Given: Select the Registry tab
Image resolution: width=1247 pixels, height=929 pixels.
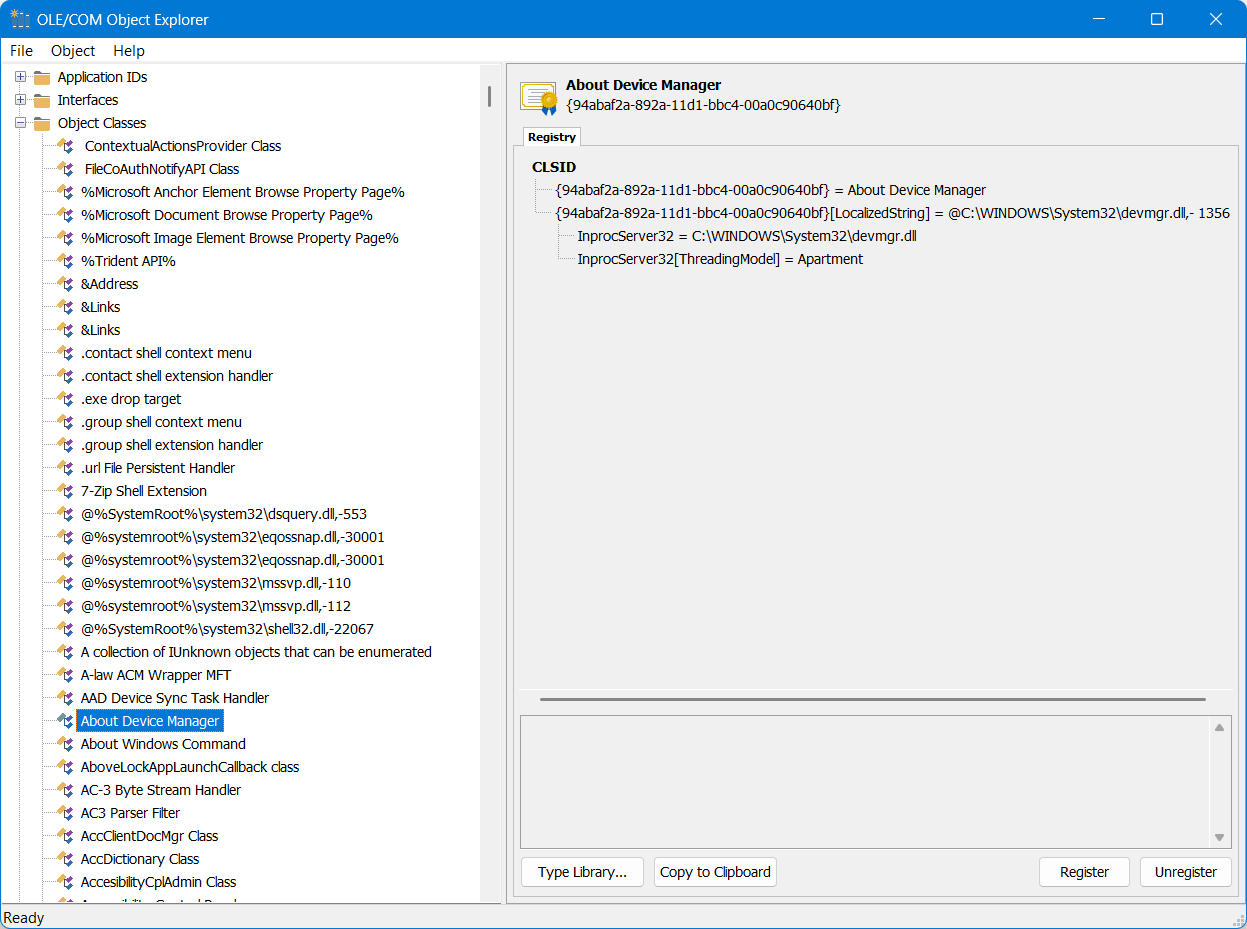Looking at the screenshot, I should tap(552, 137).
